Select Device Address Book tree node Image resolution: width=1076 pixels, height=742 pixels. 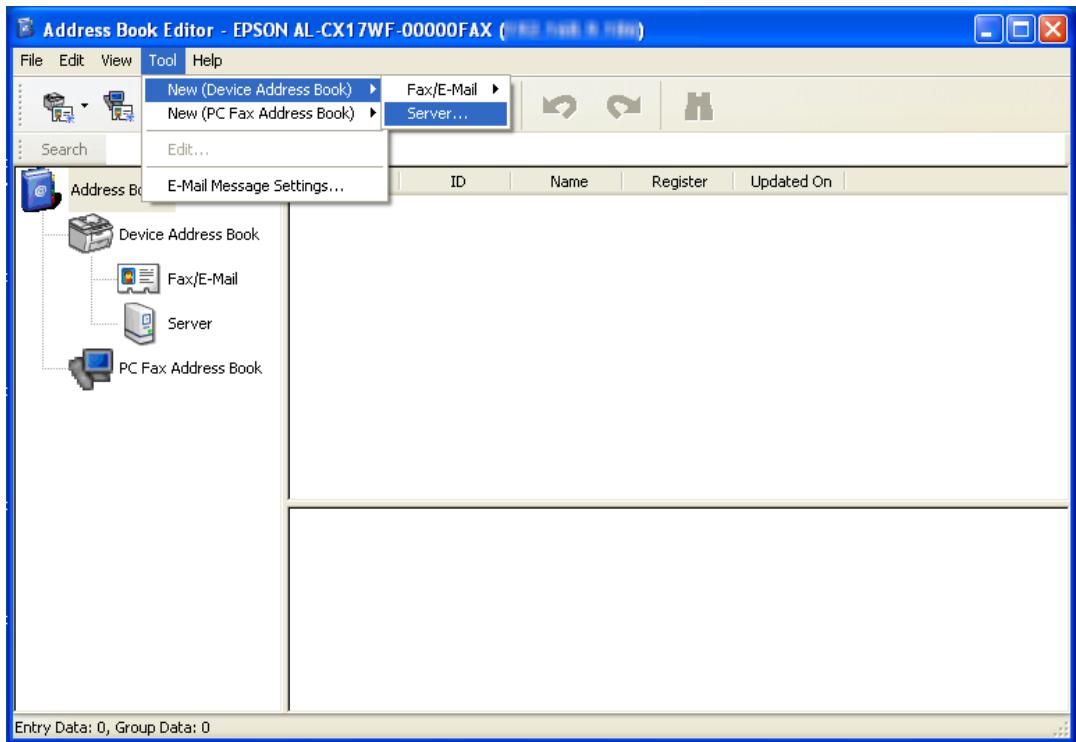coord(189,235)
